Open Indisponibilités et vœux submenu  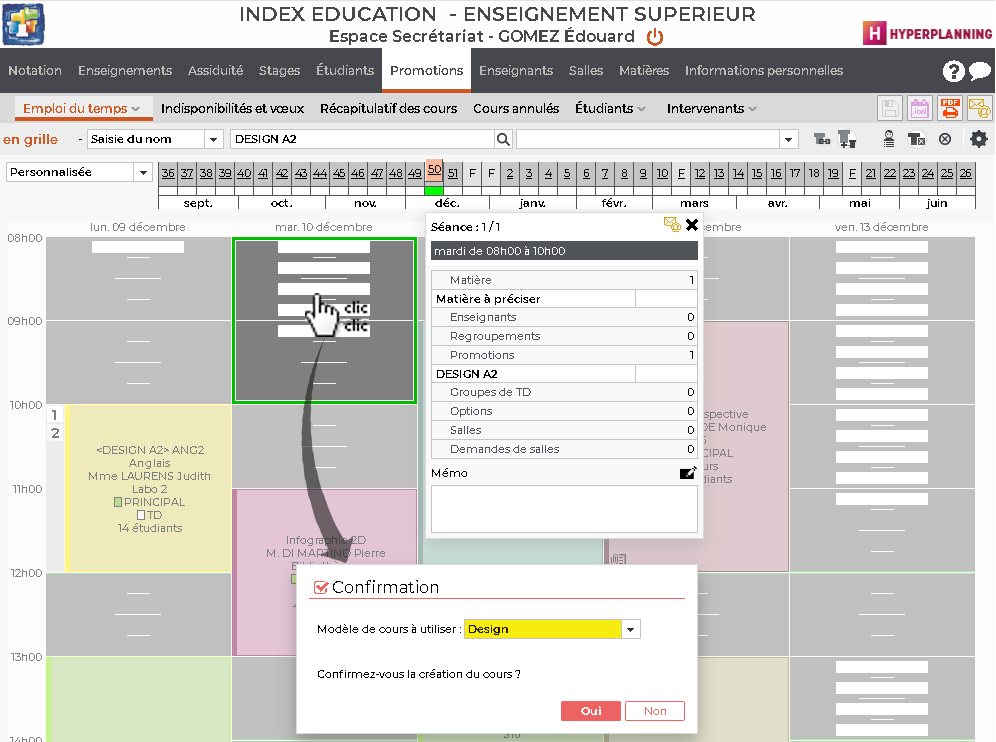232,109
